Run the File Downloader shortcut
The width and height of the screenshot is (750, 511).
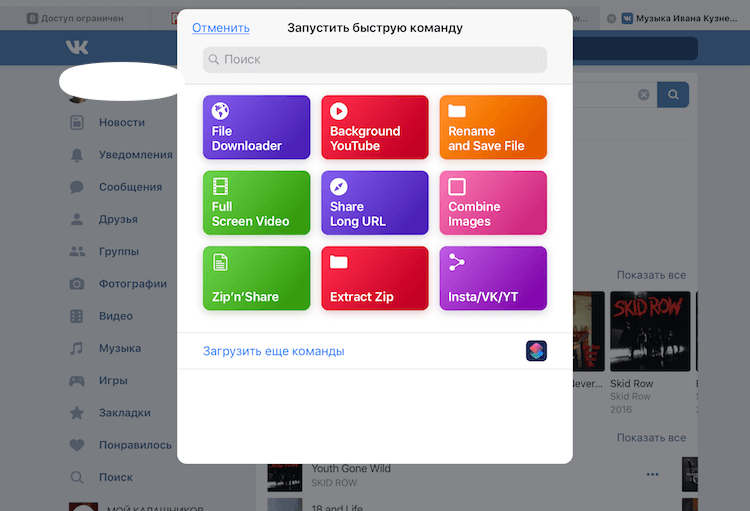256,127
